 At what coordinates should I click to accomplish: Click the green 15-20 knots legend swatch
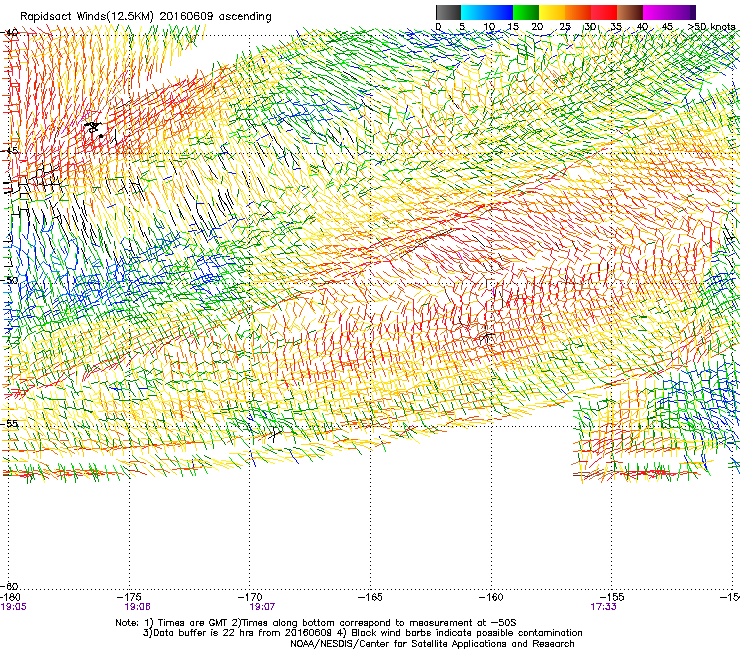[x=526, y=12]
